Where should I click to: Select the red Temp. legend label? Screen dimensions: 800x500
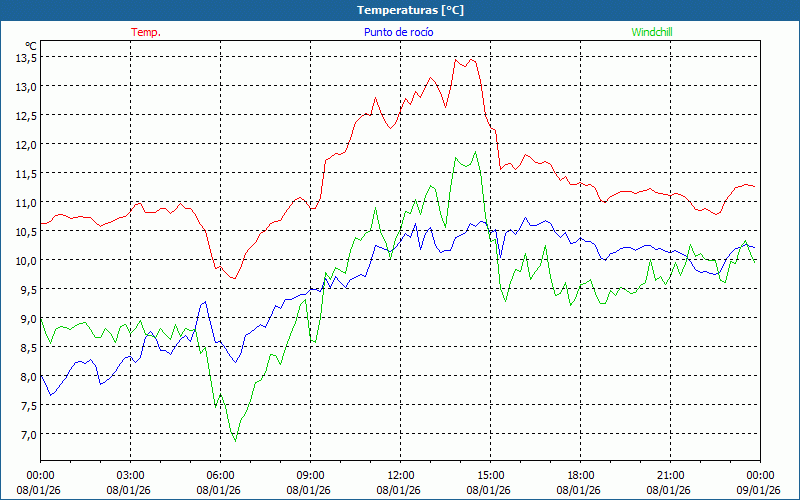coord(146,32)
